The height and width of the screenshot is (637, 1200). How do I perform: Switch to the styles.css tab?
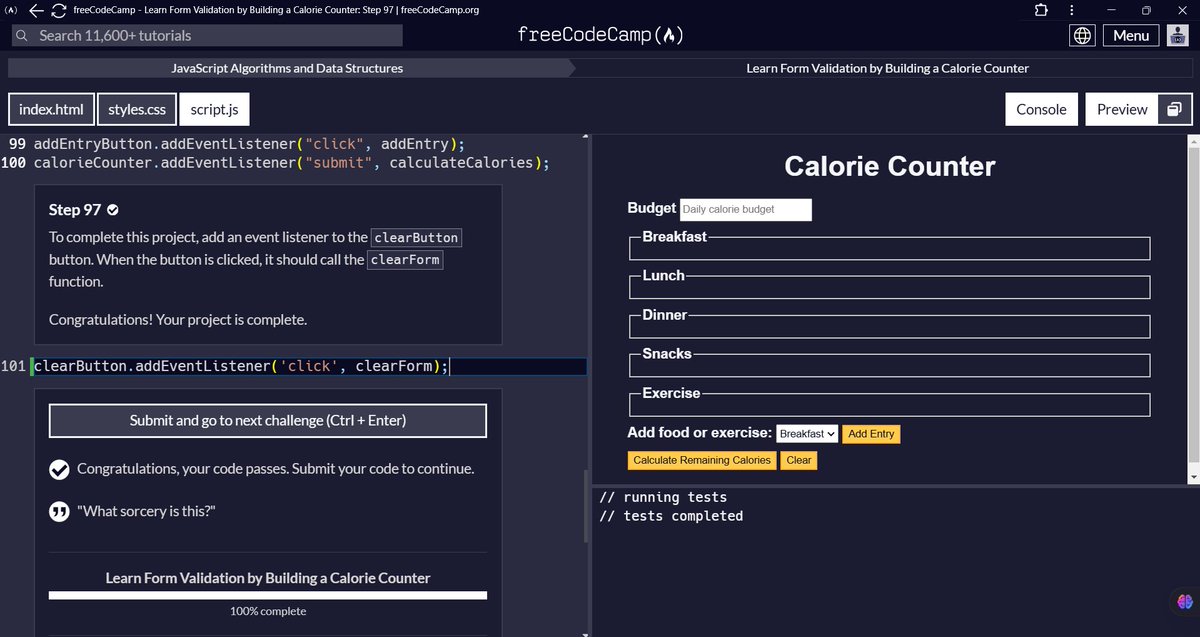[137, 109]
